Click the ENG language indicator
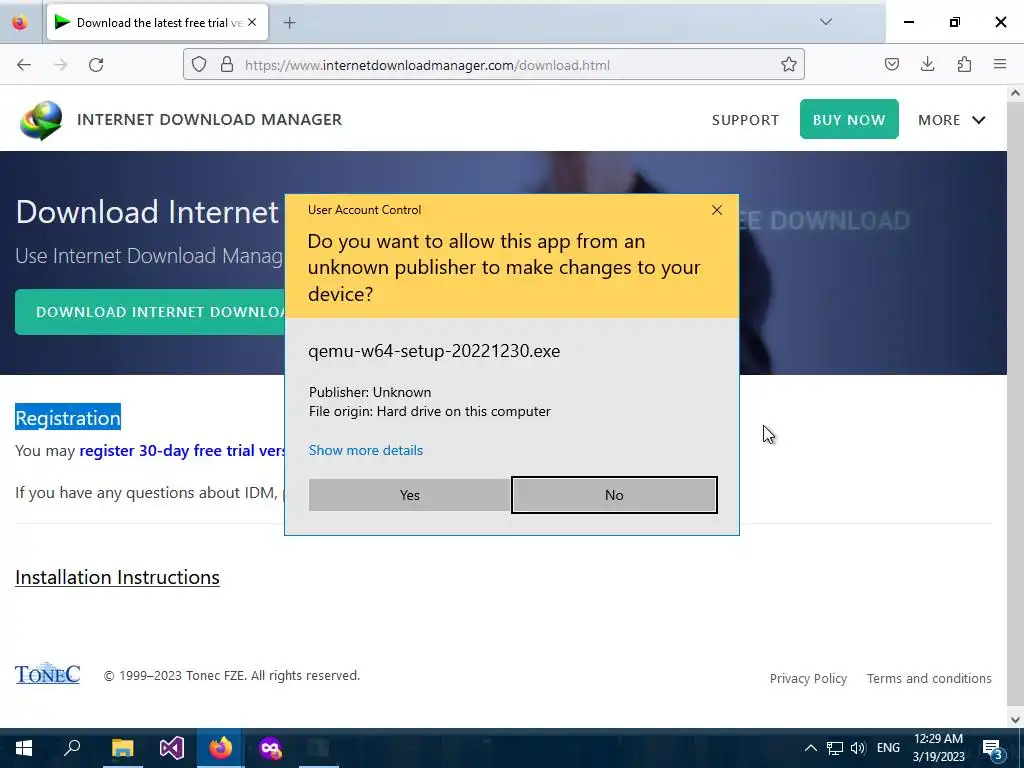This screenshot has width=1024, height=768. pyautogui.click(x=888, y=748)
